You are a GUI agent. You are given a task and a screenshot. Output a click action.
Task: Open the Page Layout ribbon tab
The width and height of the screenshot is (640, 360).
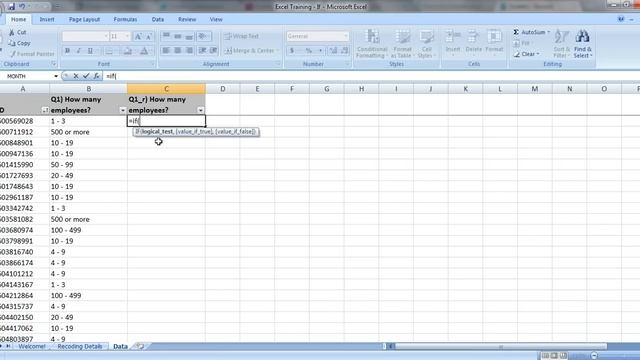(x=84, y=19)
